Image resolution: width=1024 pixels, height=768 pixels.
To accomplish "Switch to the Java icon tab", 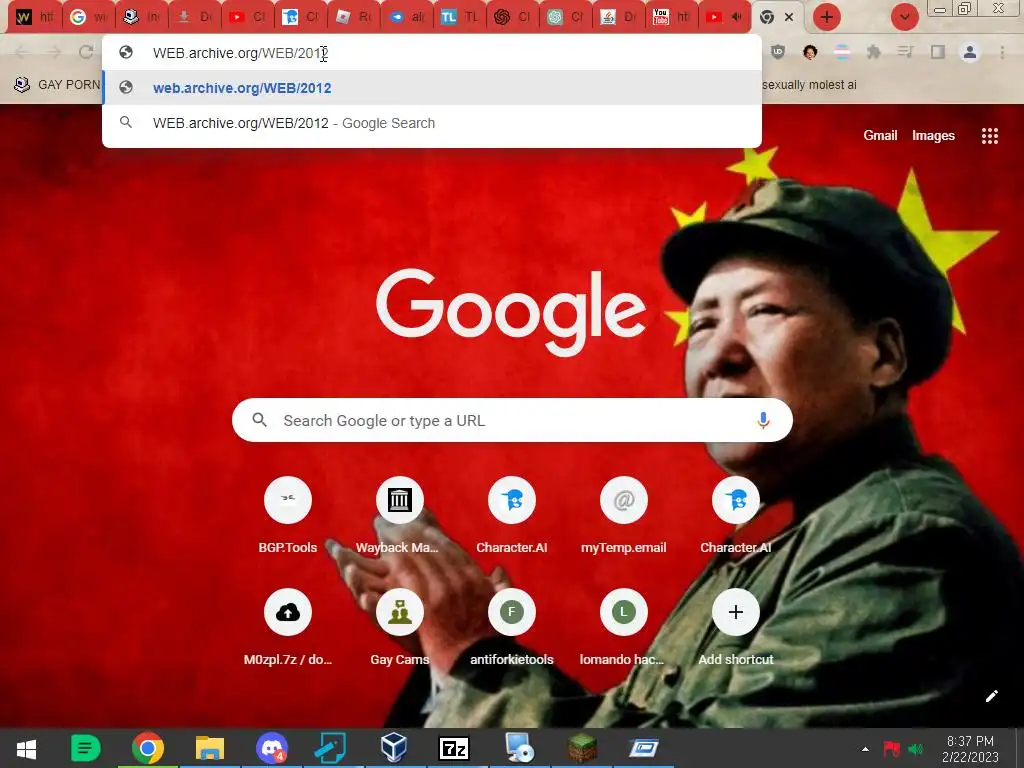I will point(618,18).
